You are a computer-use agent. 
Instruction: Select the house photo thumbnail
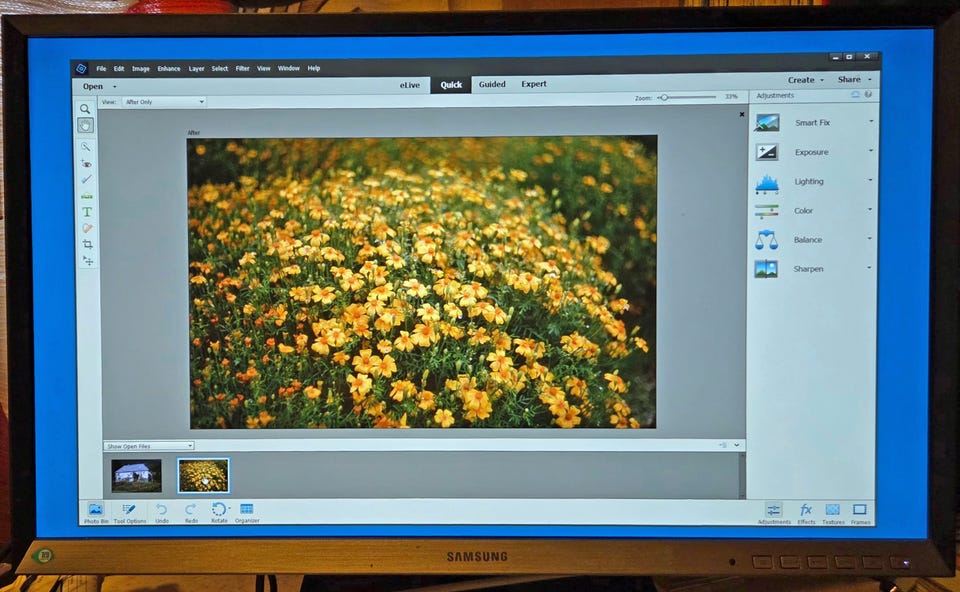(x=137, y=476)
